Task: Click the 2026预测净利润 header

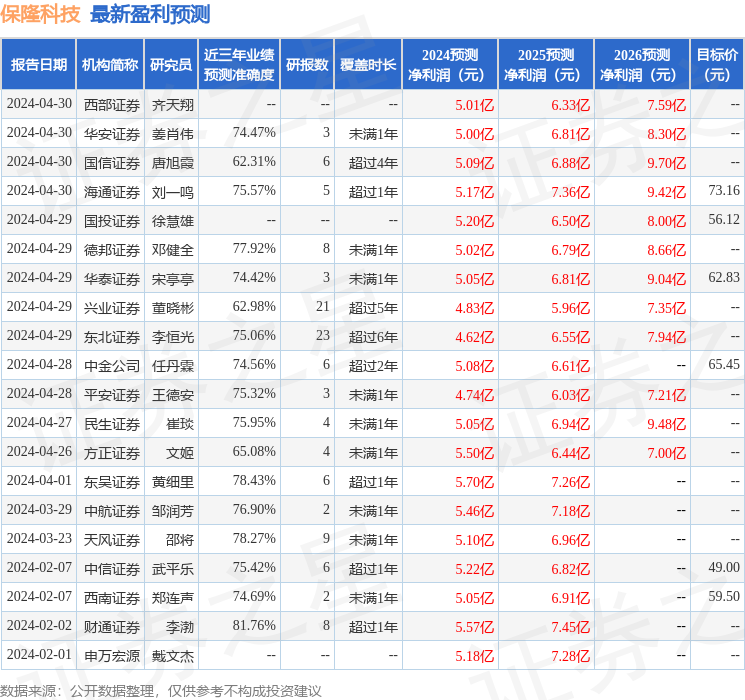Action: coord(642,65)
